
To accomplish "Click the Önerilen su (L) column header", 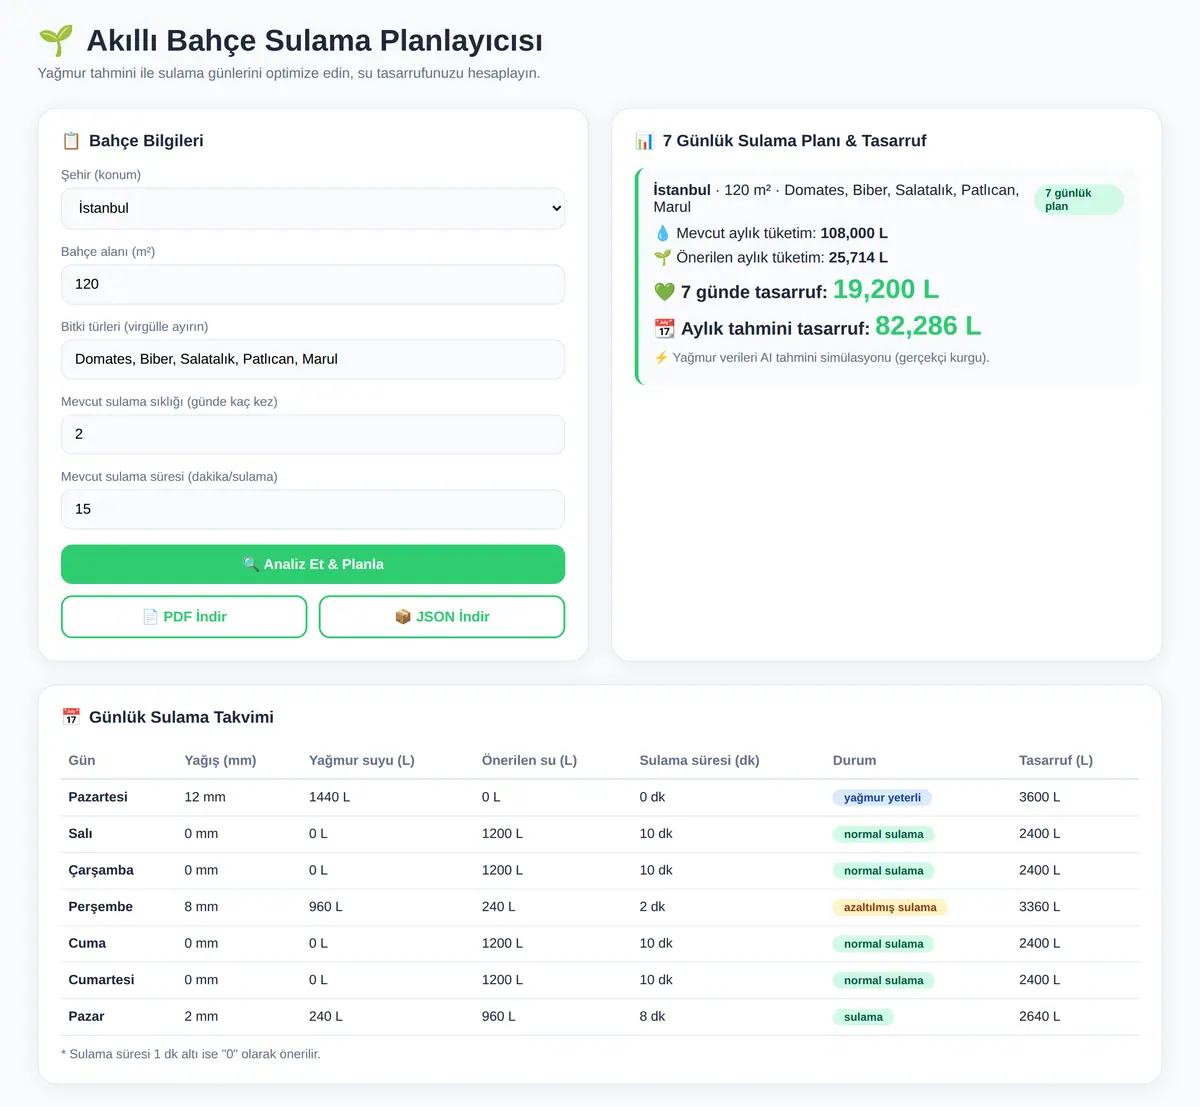I will pyautogui.click(x=529, y=760).
